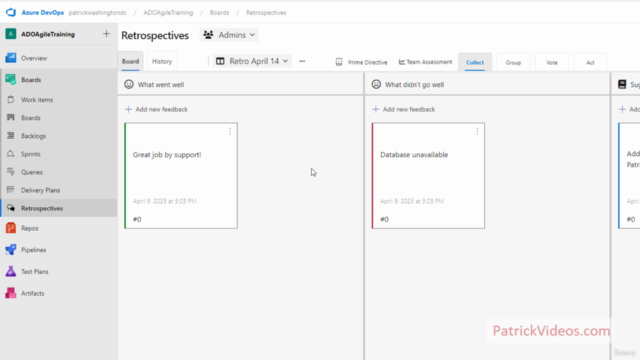Switch to the History tab

(x=162, y=61)
